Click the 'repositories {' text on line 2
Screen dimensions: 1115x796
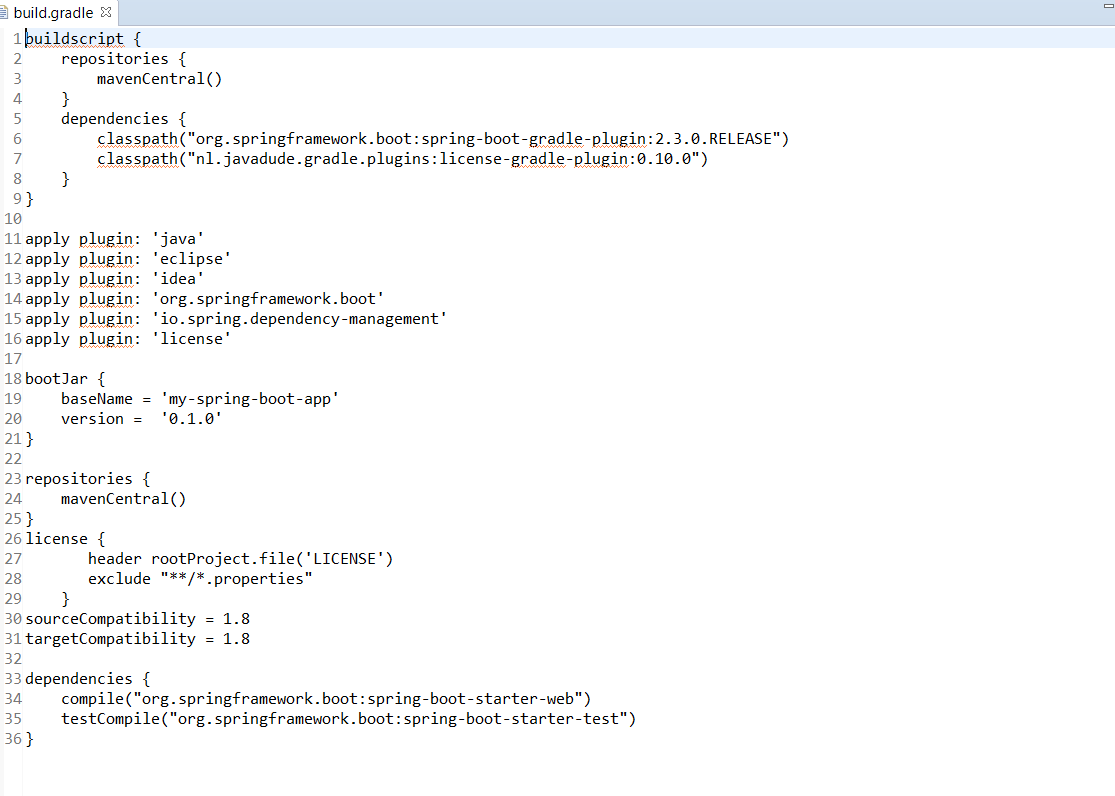tap(123, 58)
